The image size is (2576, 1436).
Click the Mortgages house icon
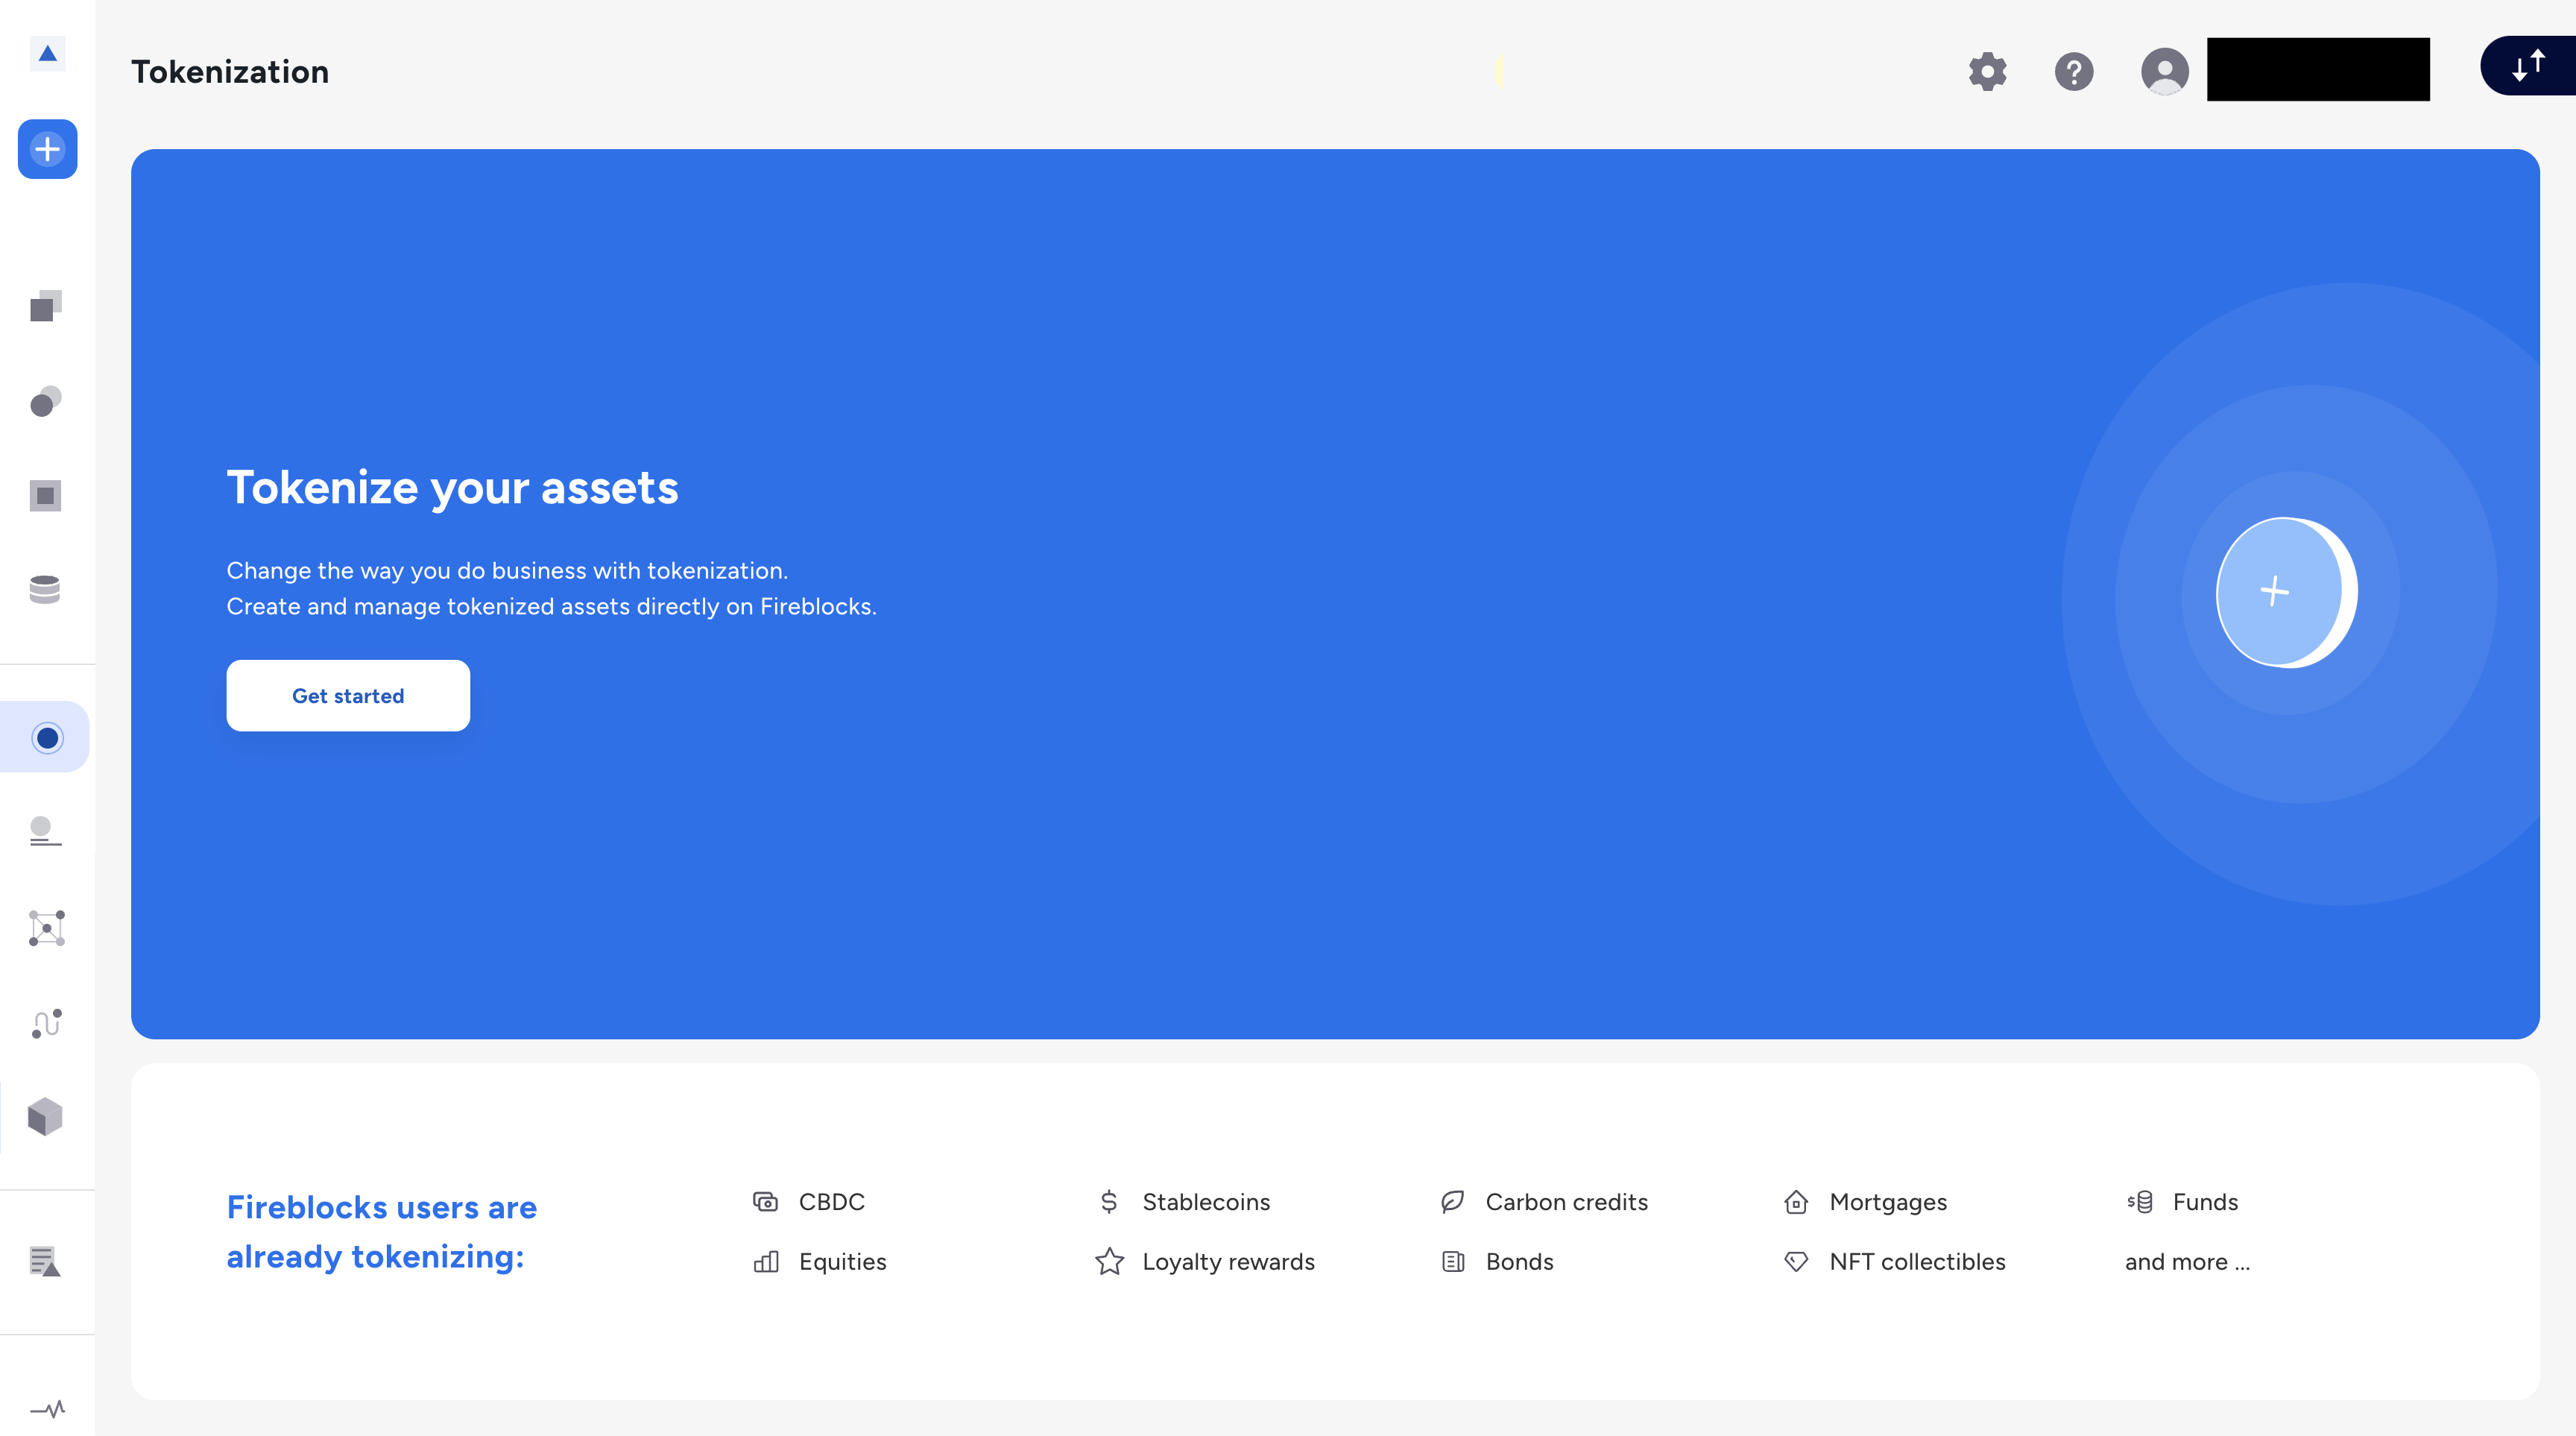1796,1202
